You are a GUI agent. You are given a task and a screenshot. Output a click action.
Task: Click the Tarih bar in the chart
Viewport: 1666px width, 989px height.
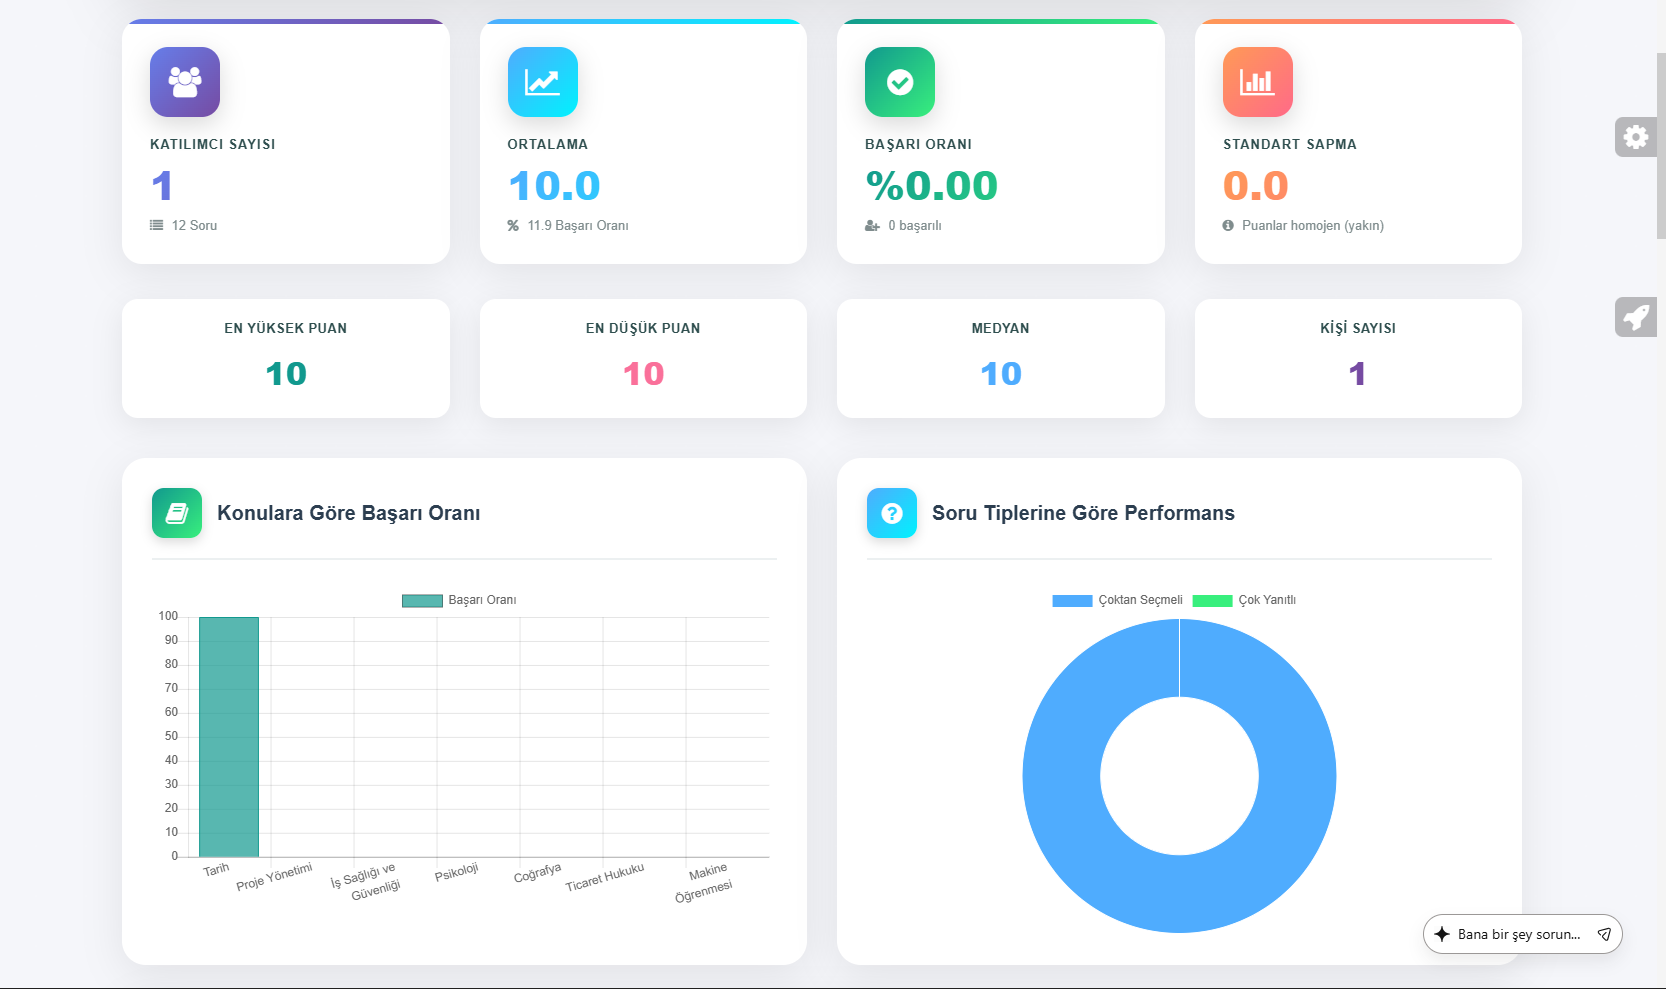[229, 736]
